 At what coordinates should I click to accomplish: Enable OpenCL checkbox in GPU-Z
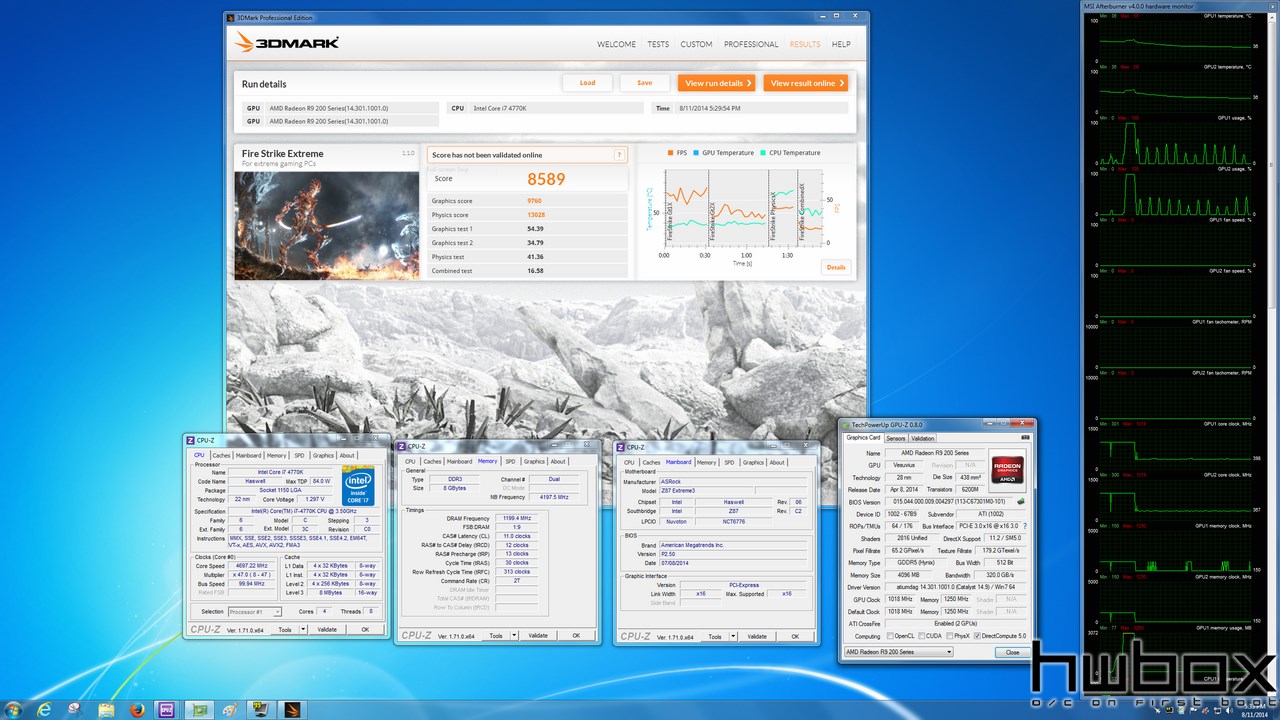click(889, 636)
